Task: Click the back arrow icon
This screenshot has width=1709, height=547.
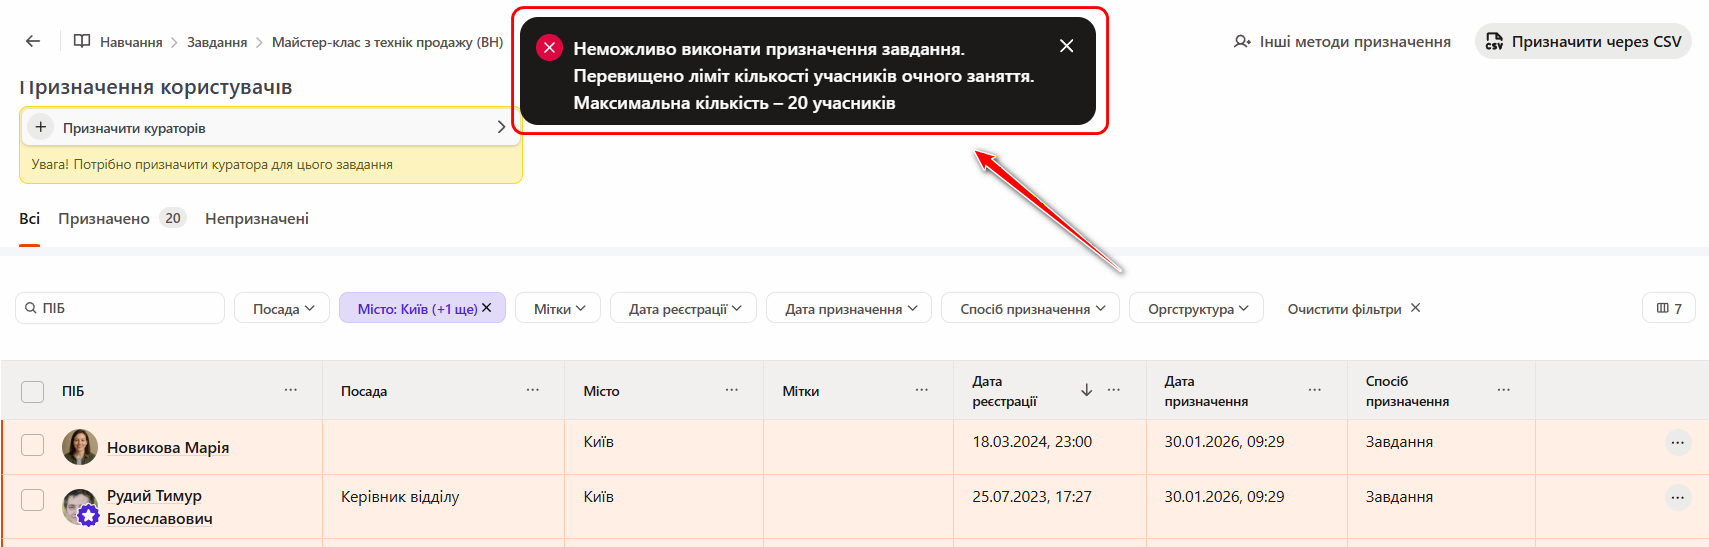Action: (33, 41)
